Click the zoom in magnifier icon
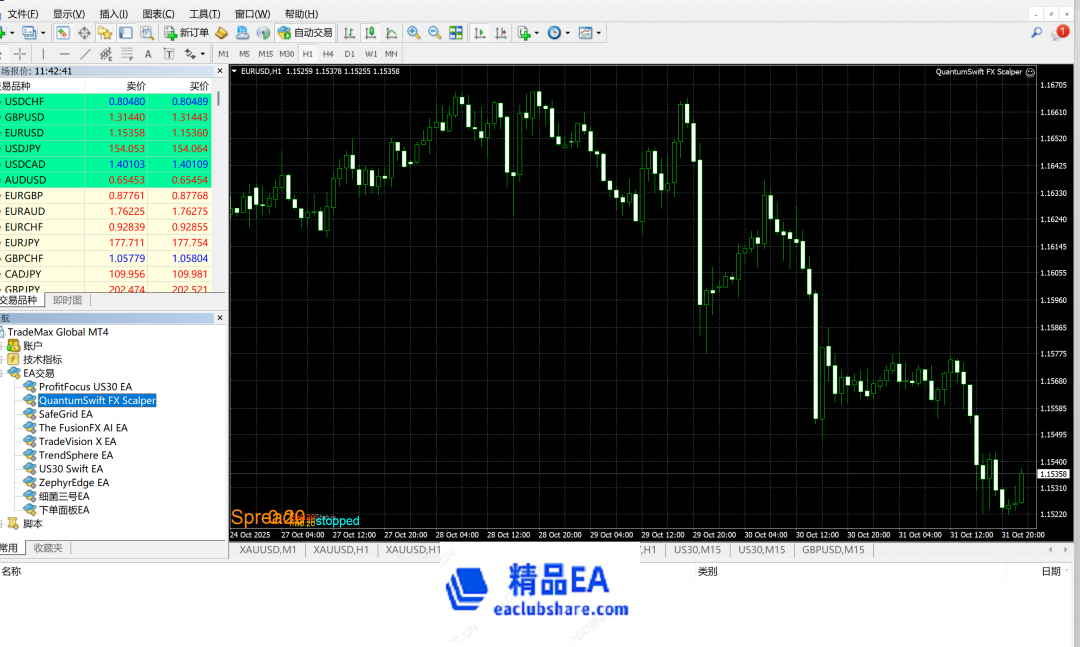Viewport: 1080px width, 647px height. pos(414,33)
